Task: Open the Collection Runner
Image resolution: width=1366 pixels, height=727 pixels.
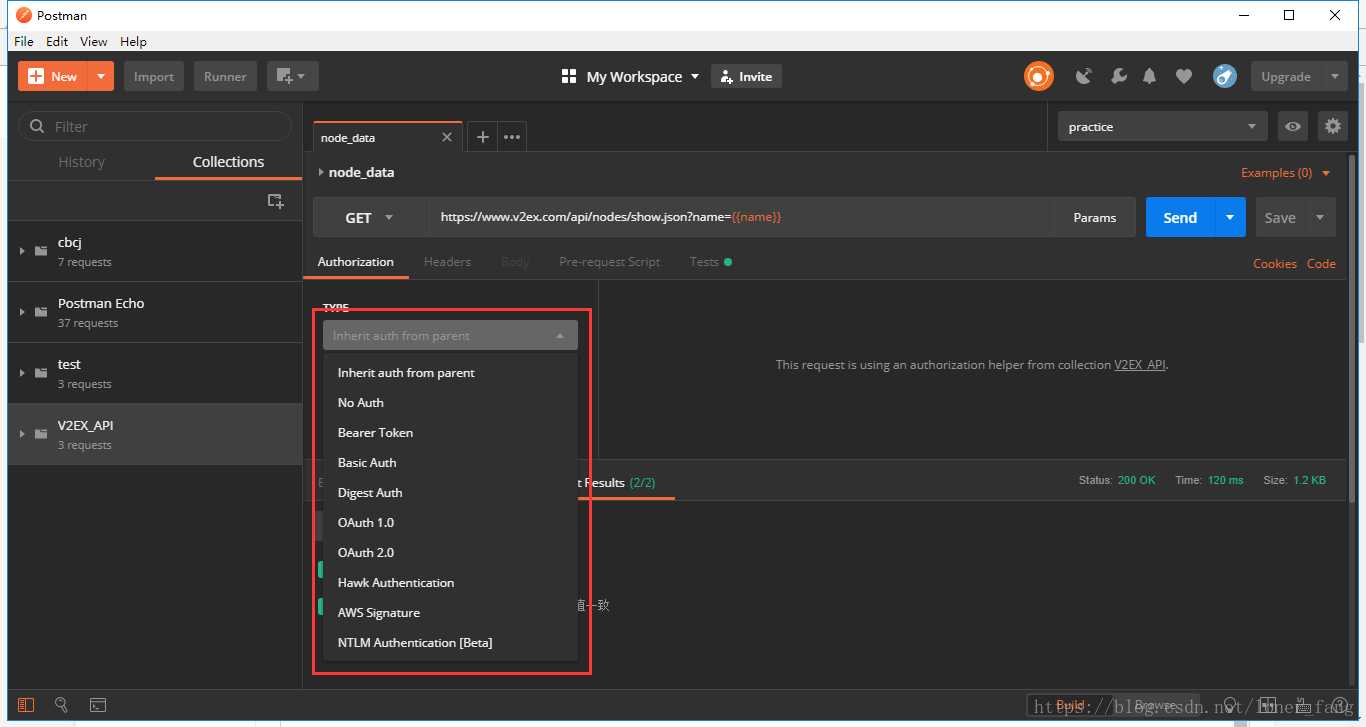Action: click(x=225, y=77)
